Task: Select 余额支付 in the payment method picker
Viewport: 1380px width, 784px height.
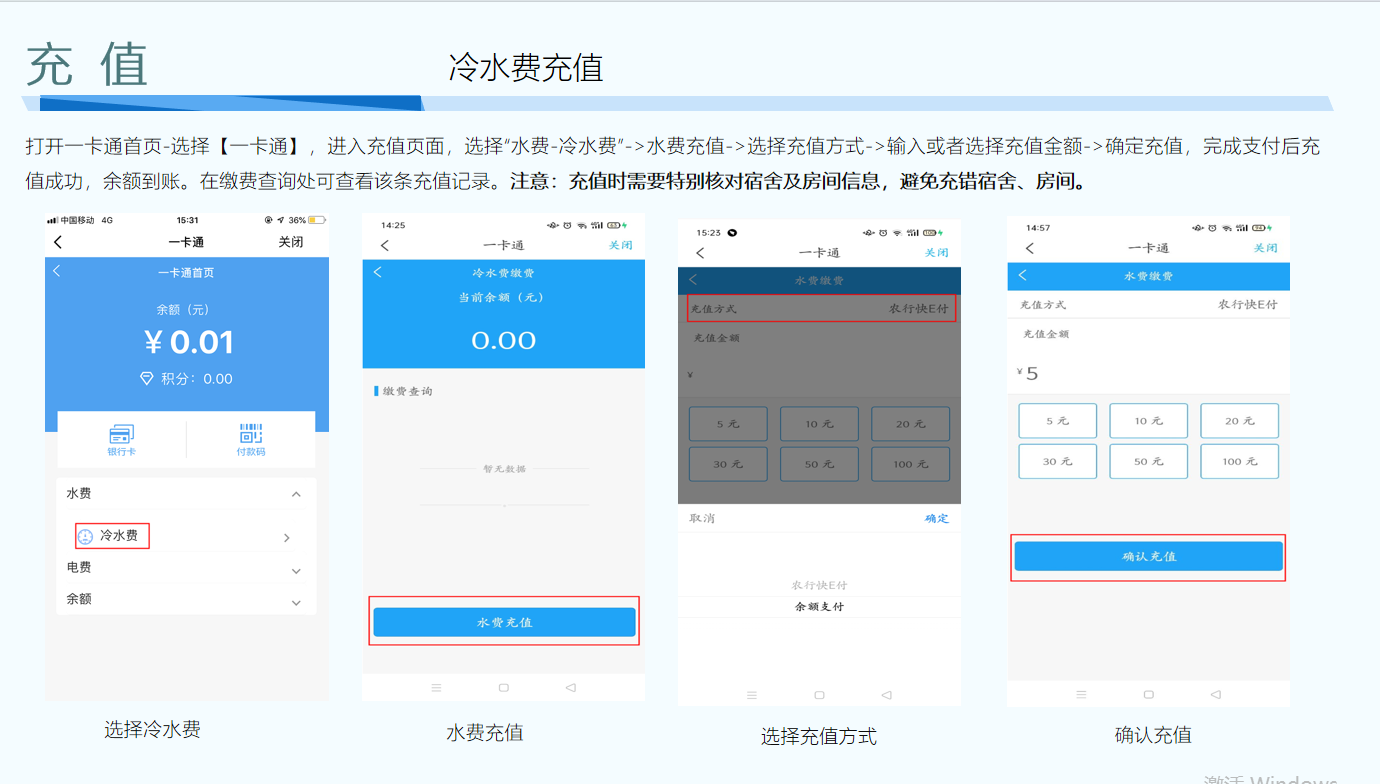Action: (819, 607)
